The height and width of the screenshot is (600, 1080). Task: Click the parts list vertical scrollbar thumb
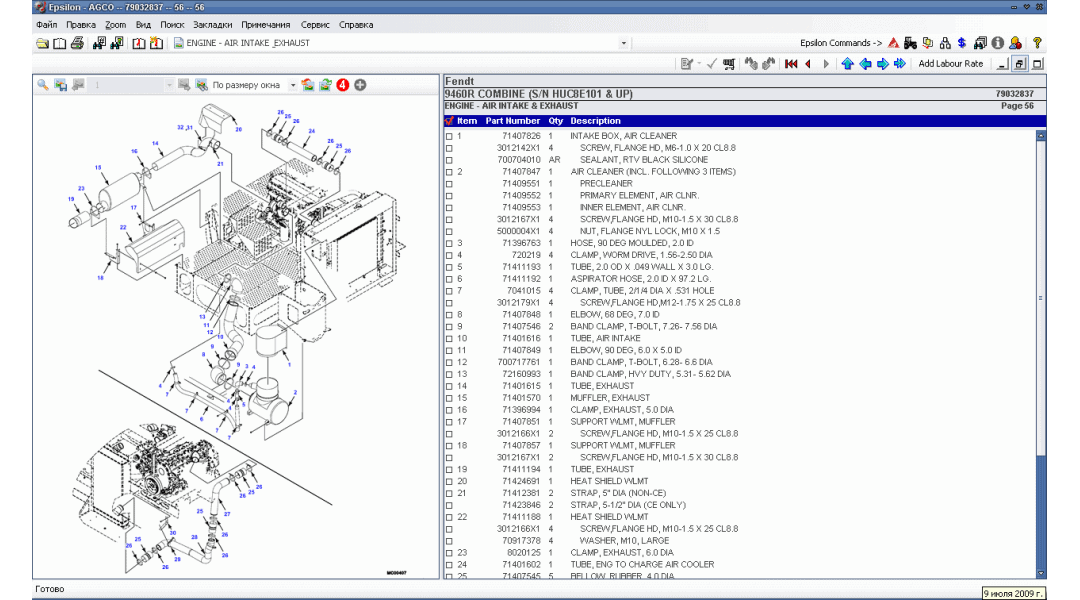coord(1041,300)
